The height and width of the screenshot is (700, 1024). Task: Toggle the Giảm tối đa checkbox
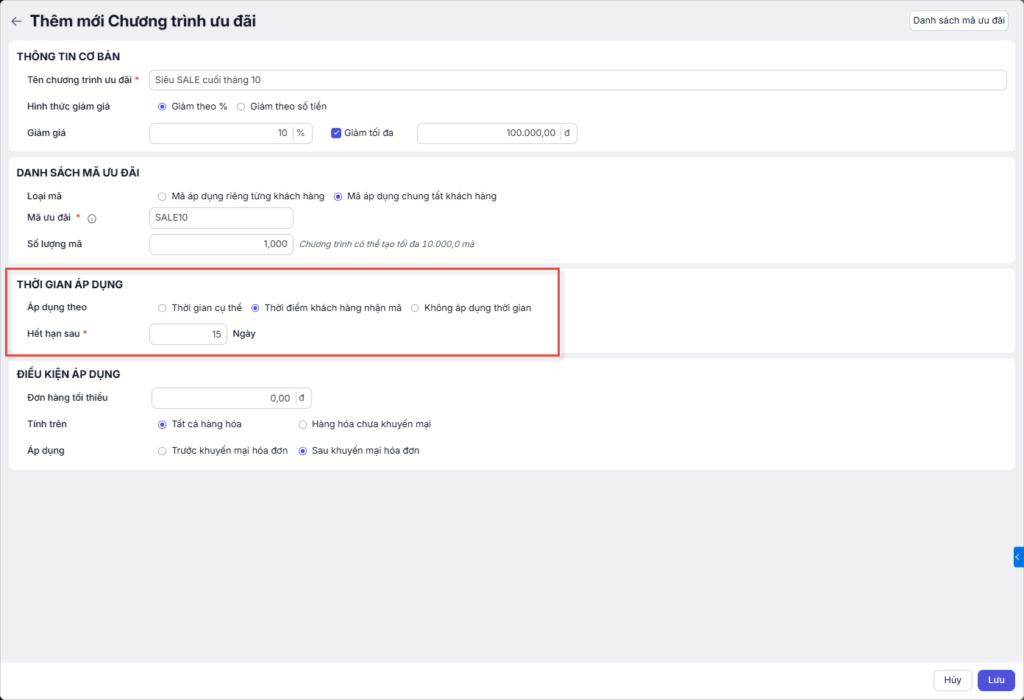point(336,133)
